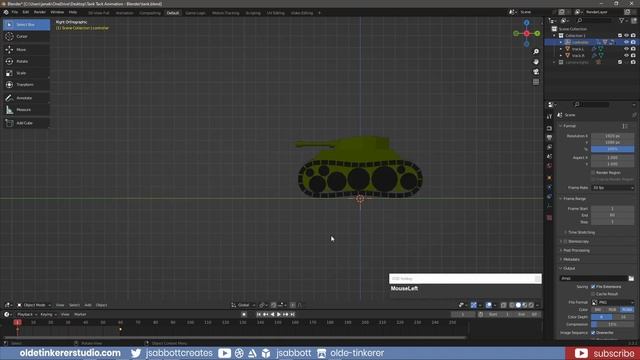Toggle visibility eye of selected controller row
Screen dimensions: 640x360
pyautogui.click(x=627, y=42)
